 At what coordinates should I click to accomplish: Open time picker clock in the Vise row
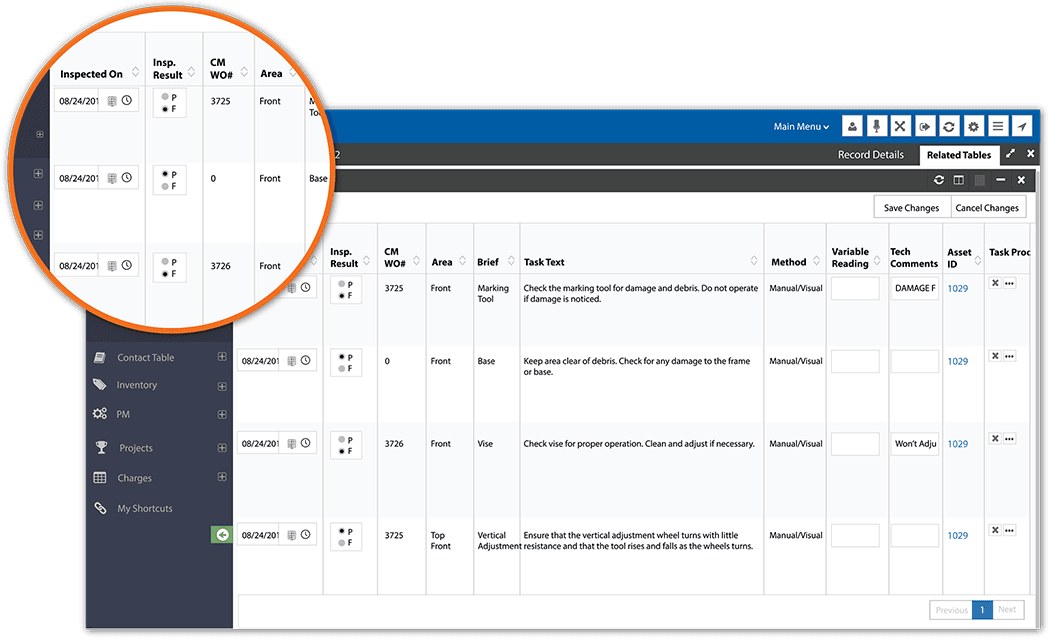pyautogui.click(x=306, y=443)
